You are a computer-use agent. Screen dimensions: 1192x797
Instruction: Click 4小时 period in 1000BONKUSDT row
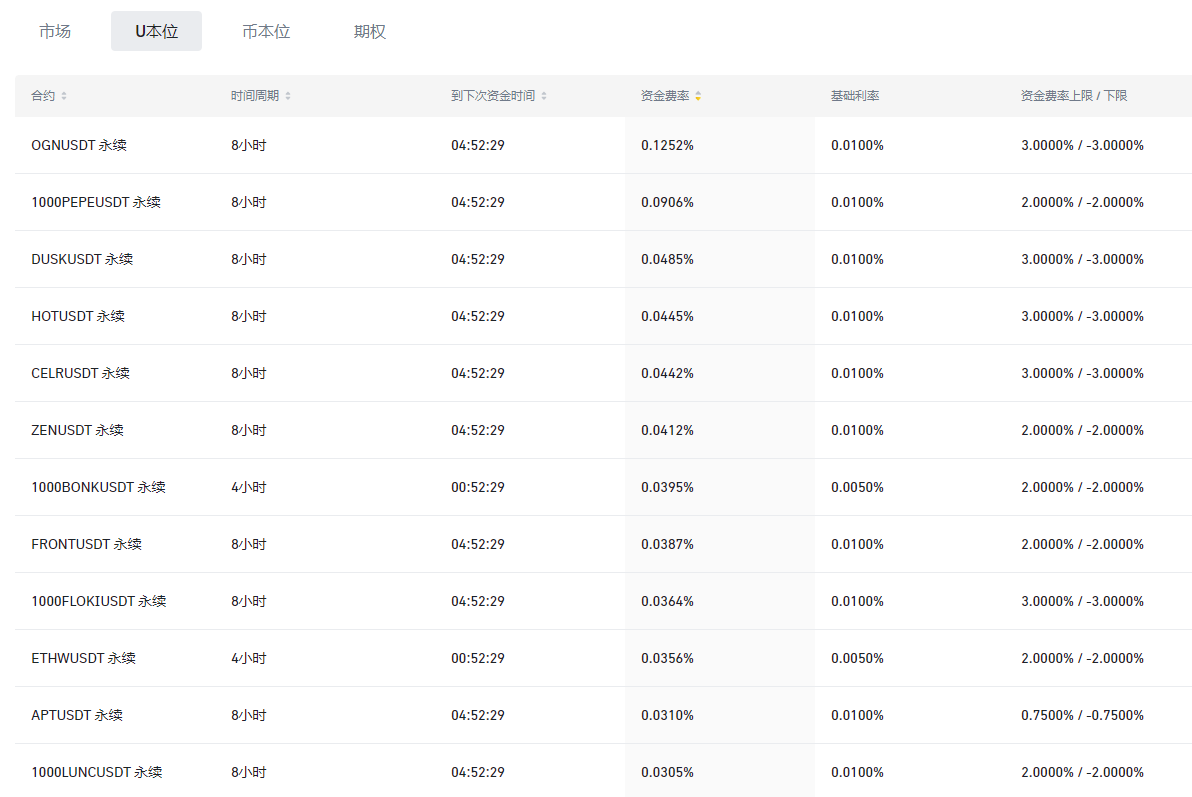249,487
